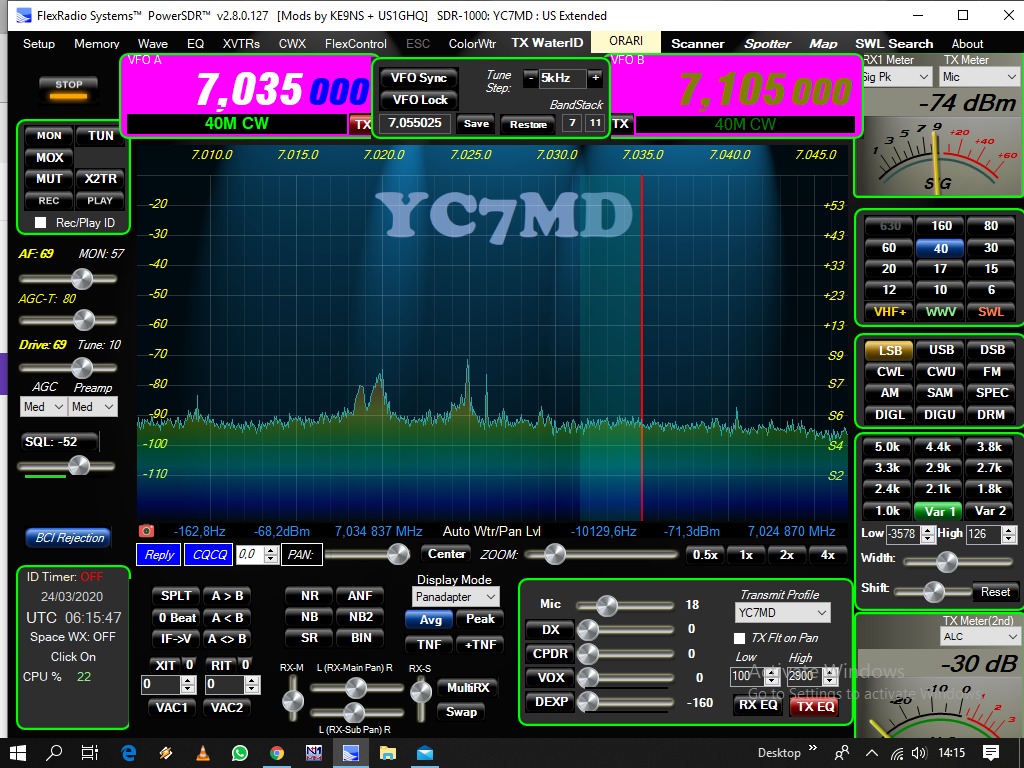
Task: Enable ANF auto notch filter
Action: [x=360, y=596]
